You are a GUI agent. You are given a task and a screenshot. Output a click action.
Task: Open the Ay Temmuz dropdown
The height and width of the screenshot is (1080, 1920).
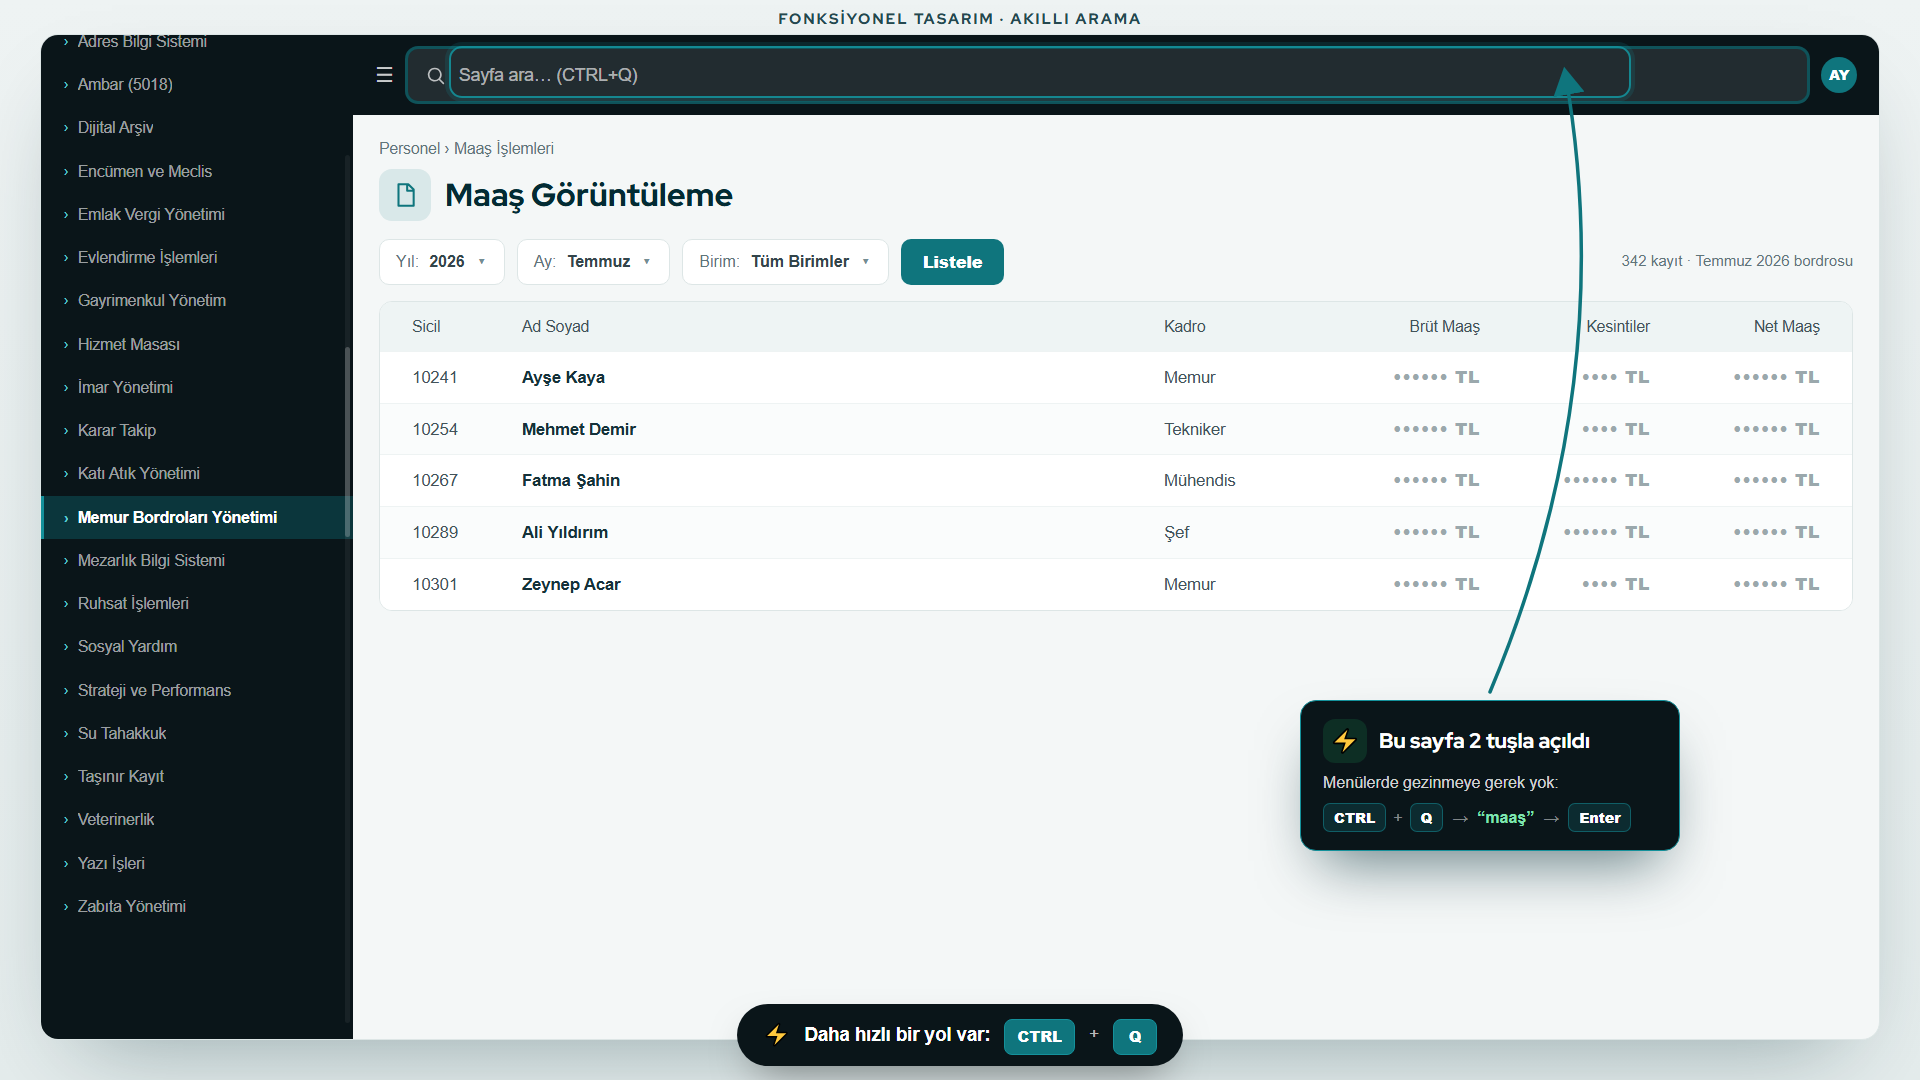coord(593,262)
